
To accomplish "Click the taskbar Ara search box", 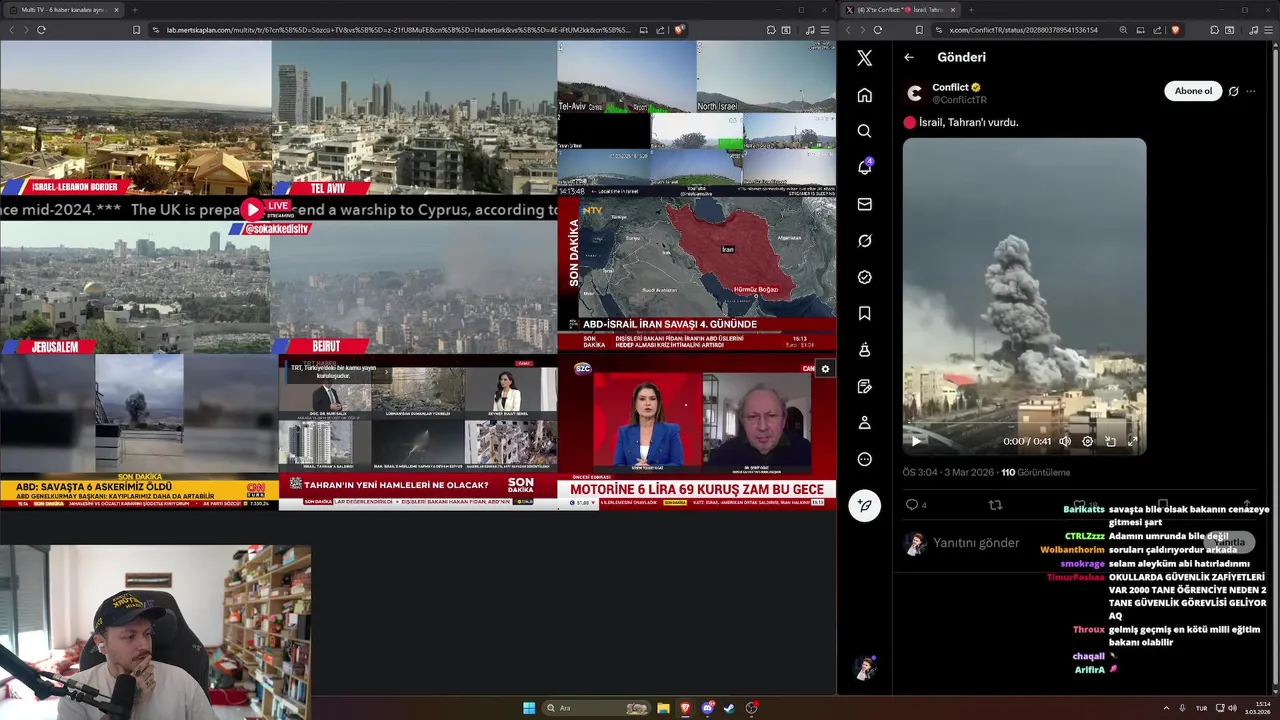I will pos(596,708).
